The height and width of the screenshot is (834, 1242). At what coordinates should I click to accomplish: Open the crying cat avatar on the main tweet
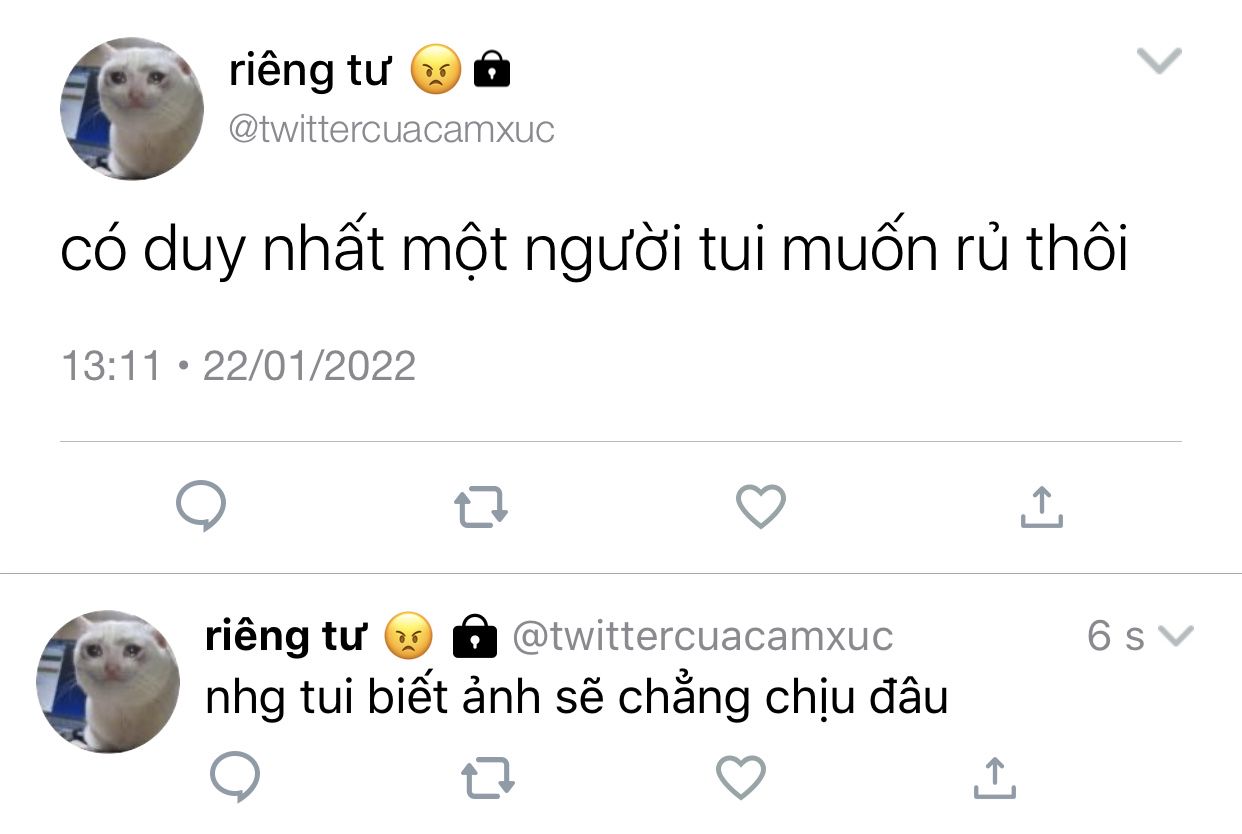pyautogui.click(x=132, y=109)
